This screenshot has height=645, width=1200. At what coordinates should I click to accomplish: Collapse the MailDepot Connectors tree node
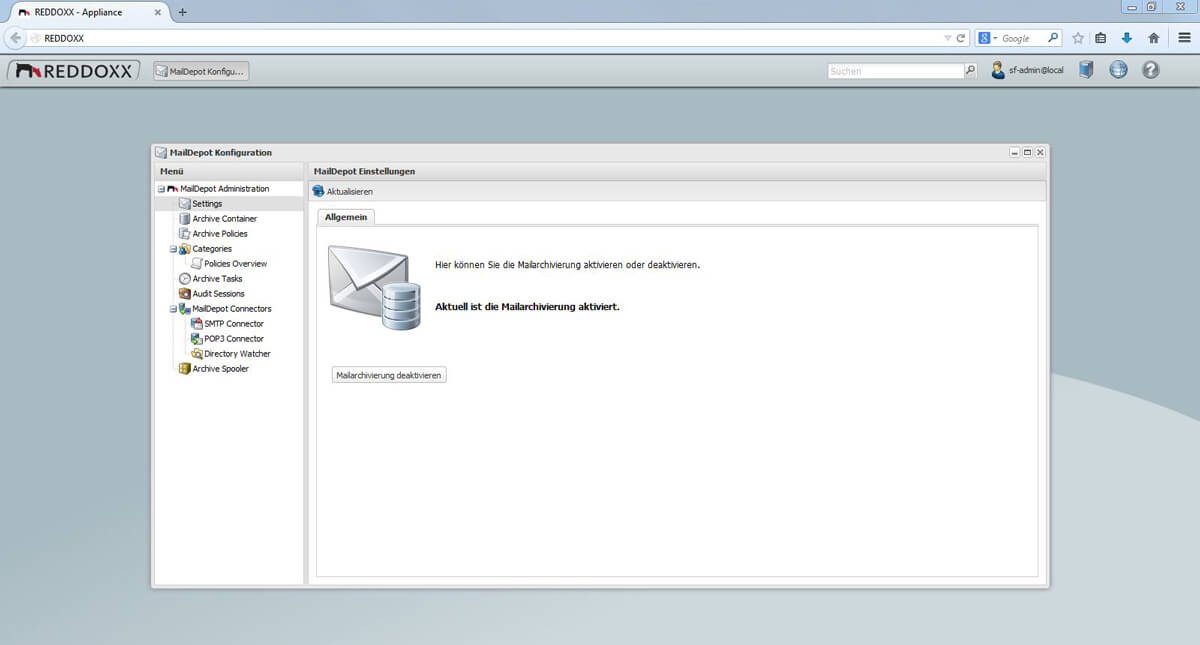172,309
